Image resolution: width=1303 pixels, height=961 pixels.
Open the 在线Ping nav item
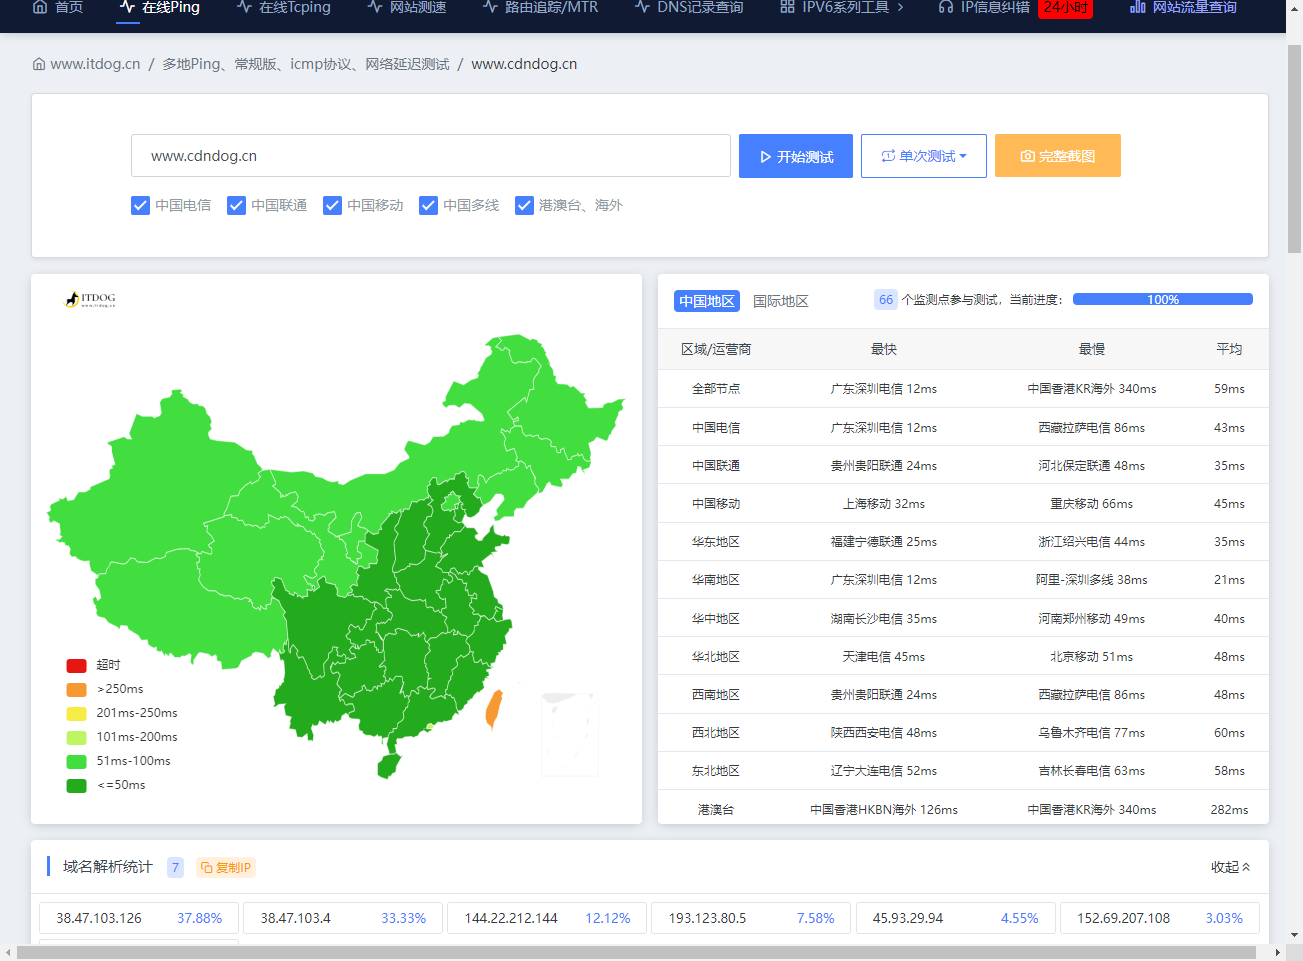pos(160,7)
